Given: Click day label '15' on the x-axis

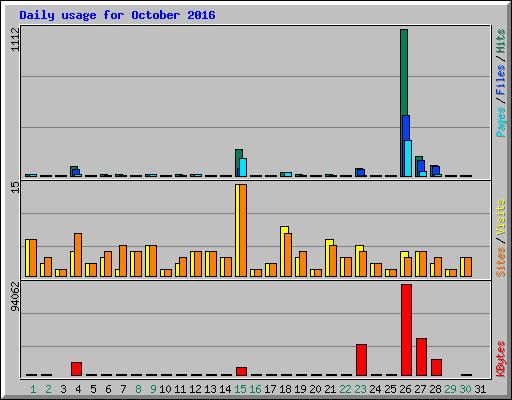Looking at the screenshot, I should coord(240,389).
